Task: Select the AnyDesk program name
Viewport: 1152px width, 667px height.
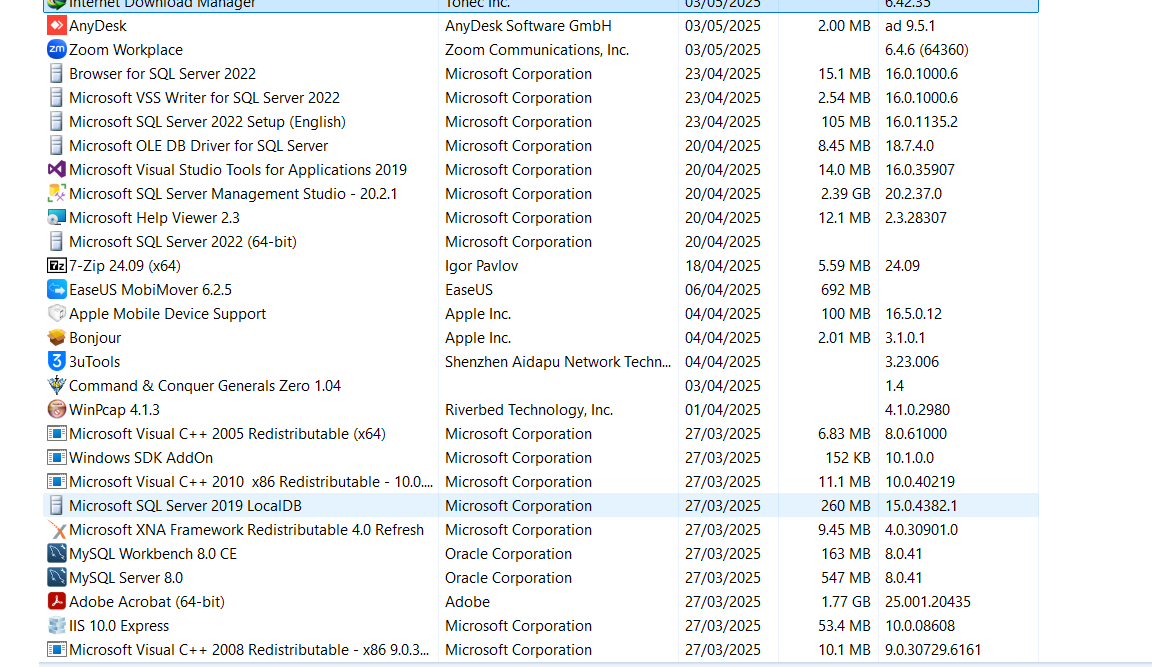Action: [98, 26]
